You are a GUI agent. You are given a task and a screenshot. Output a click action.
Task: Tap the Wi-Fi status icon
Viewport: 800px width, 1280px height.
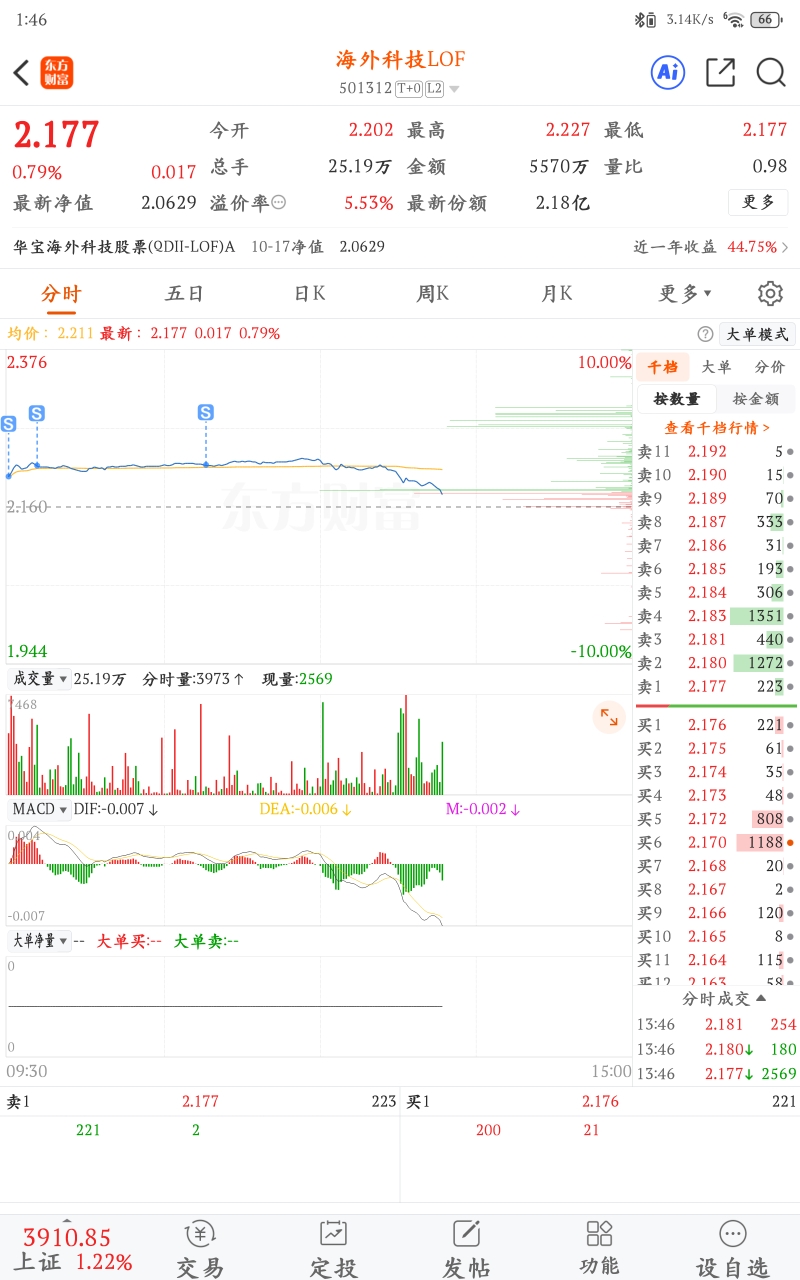(x=734, y=19)
